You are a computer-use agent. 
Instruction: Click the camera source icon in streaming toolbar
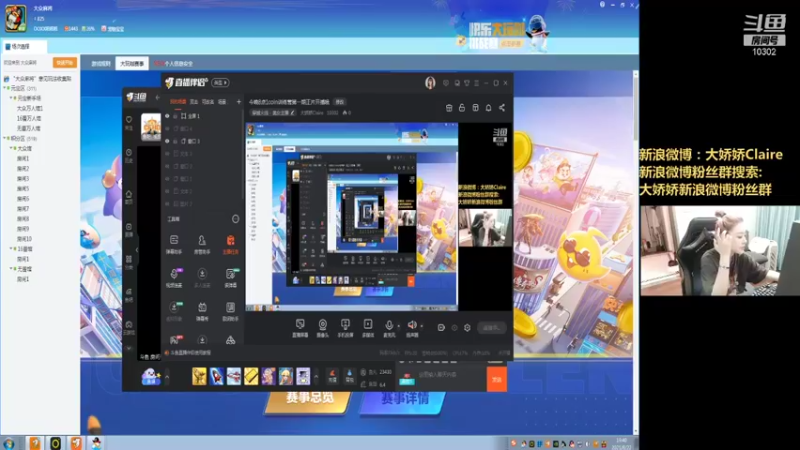(x=322, y=325)
